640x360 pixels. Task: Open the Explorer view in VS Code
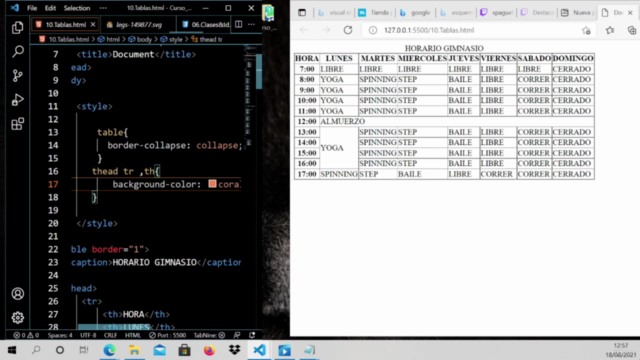pos(18,27)
